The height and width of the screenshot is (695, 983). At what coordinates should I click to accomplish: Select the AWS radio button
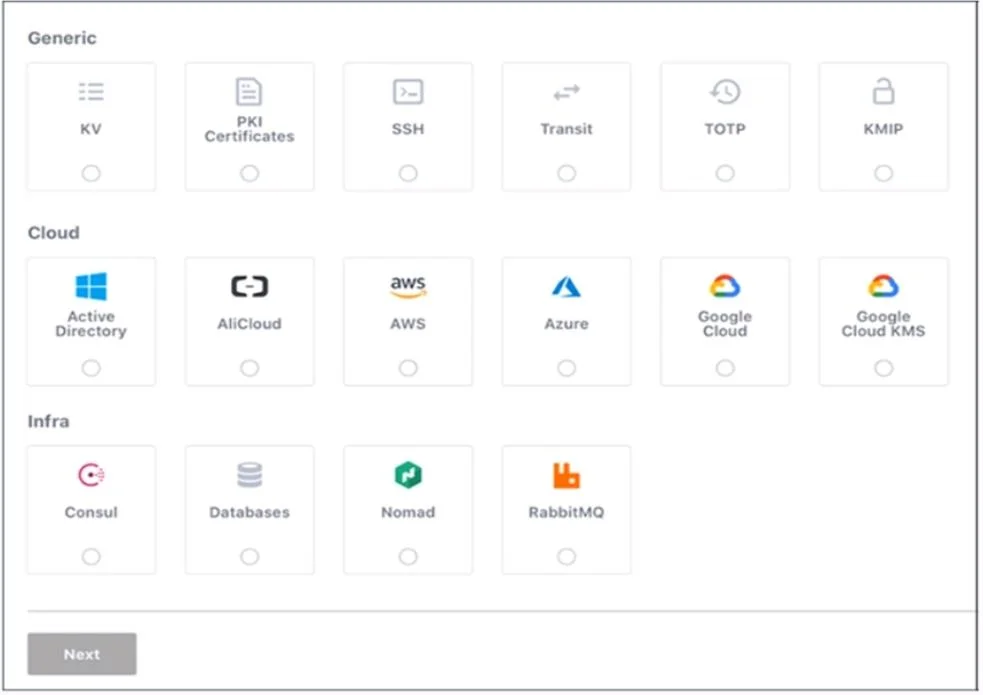click(x=408, y=368)
